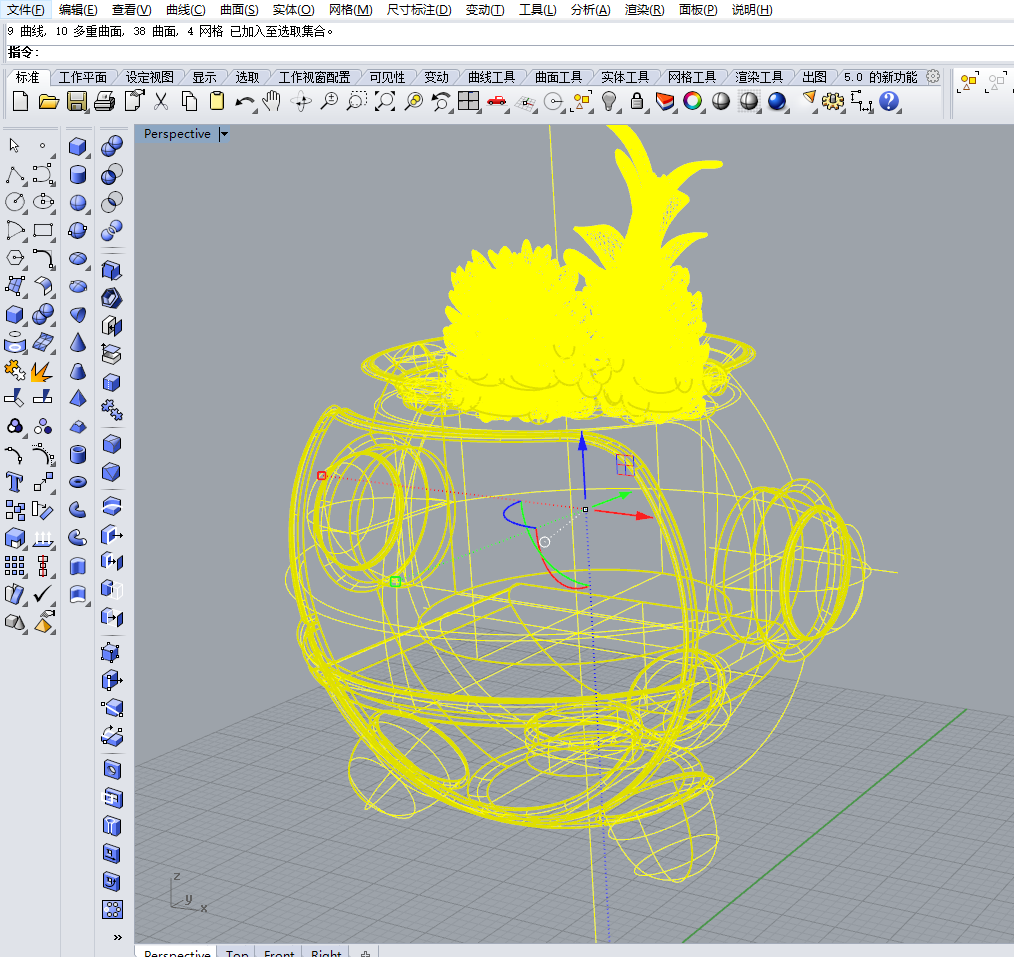Viewport: 1014px width, 957px height.
Task: Select the Rectangle tool in sidebar
Action: 43,230
